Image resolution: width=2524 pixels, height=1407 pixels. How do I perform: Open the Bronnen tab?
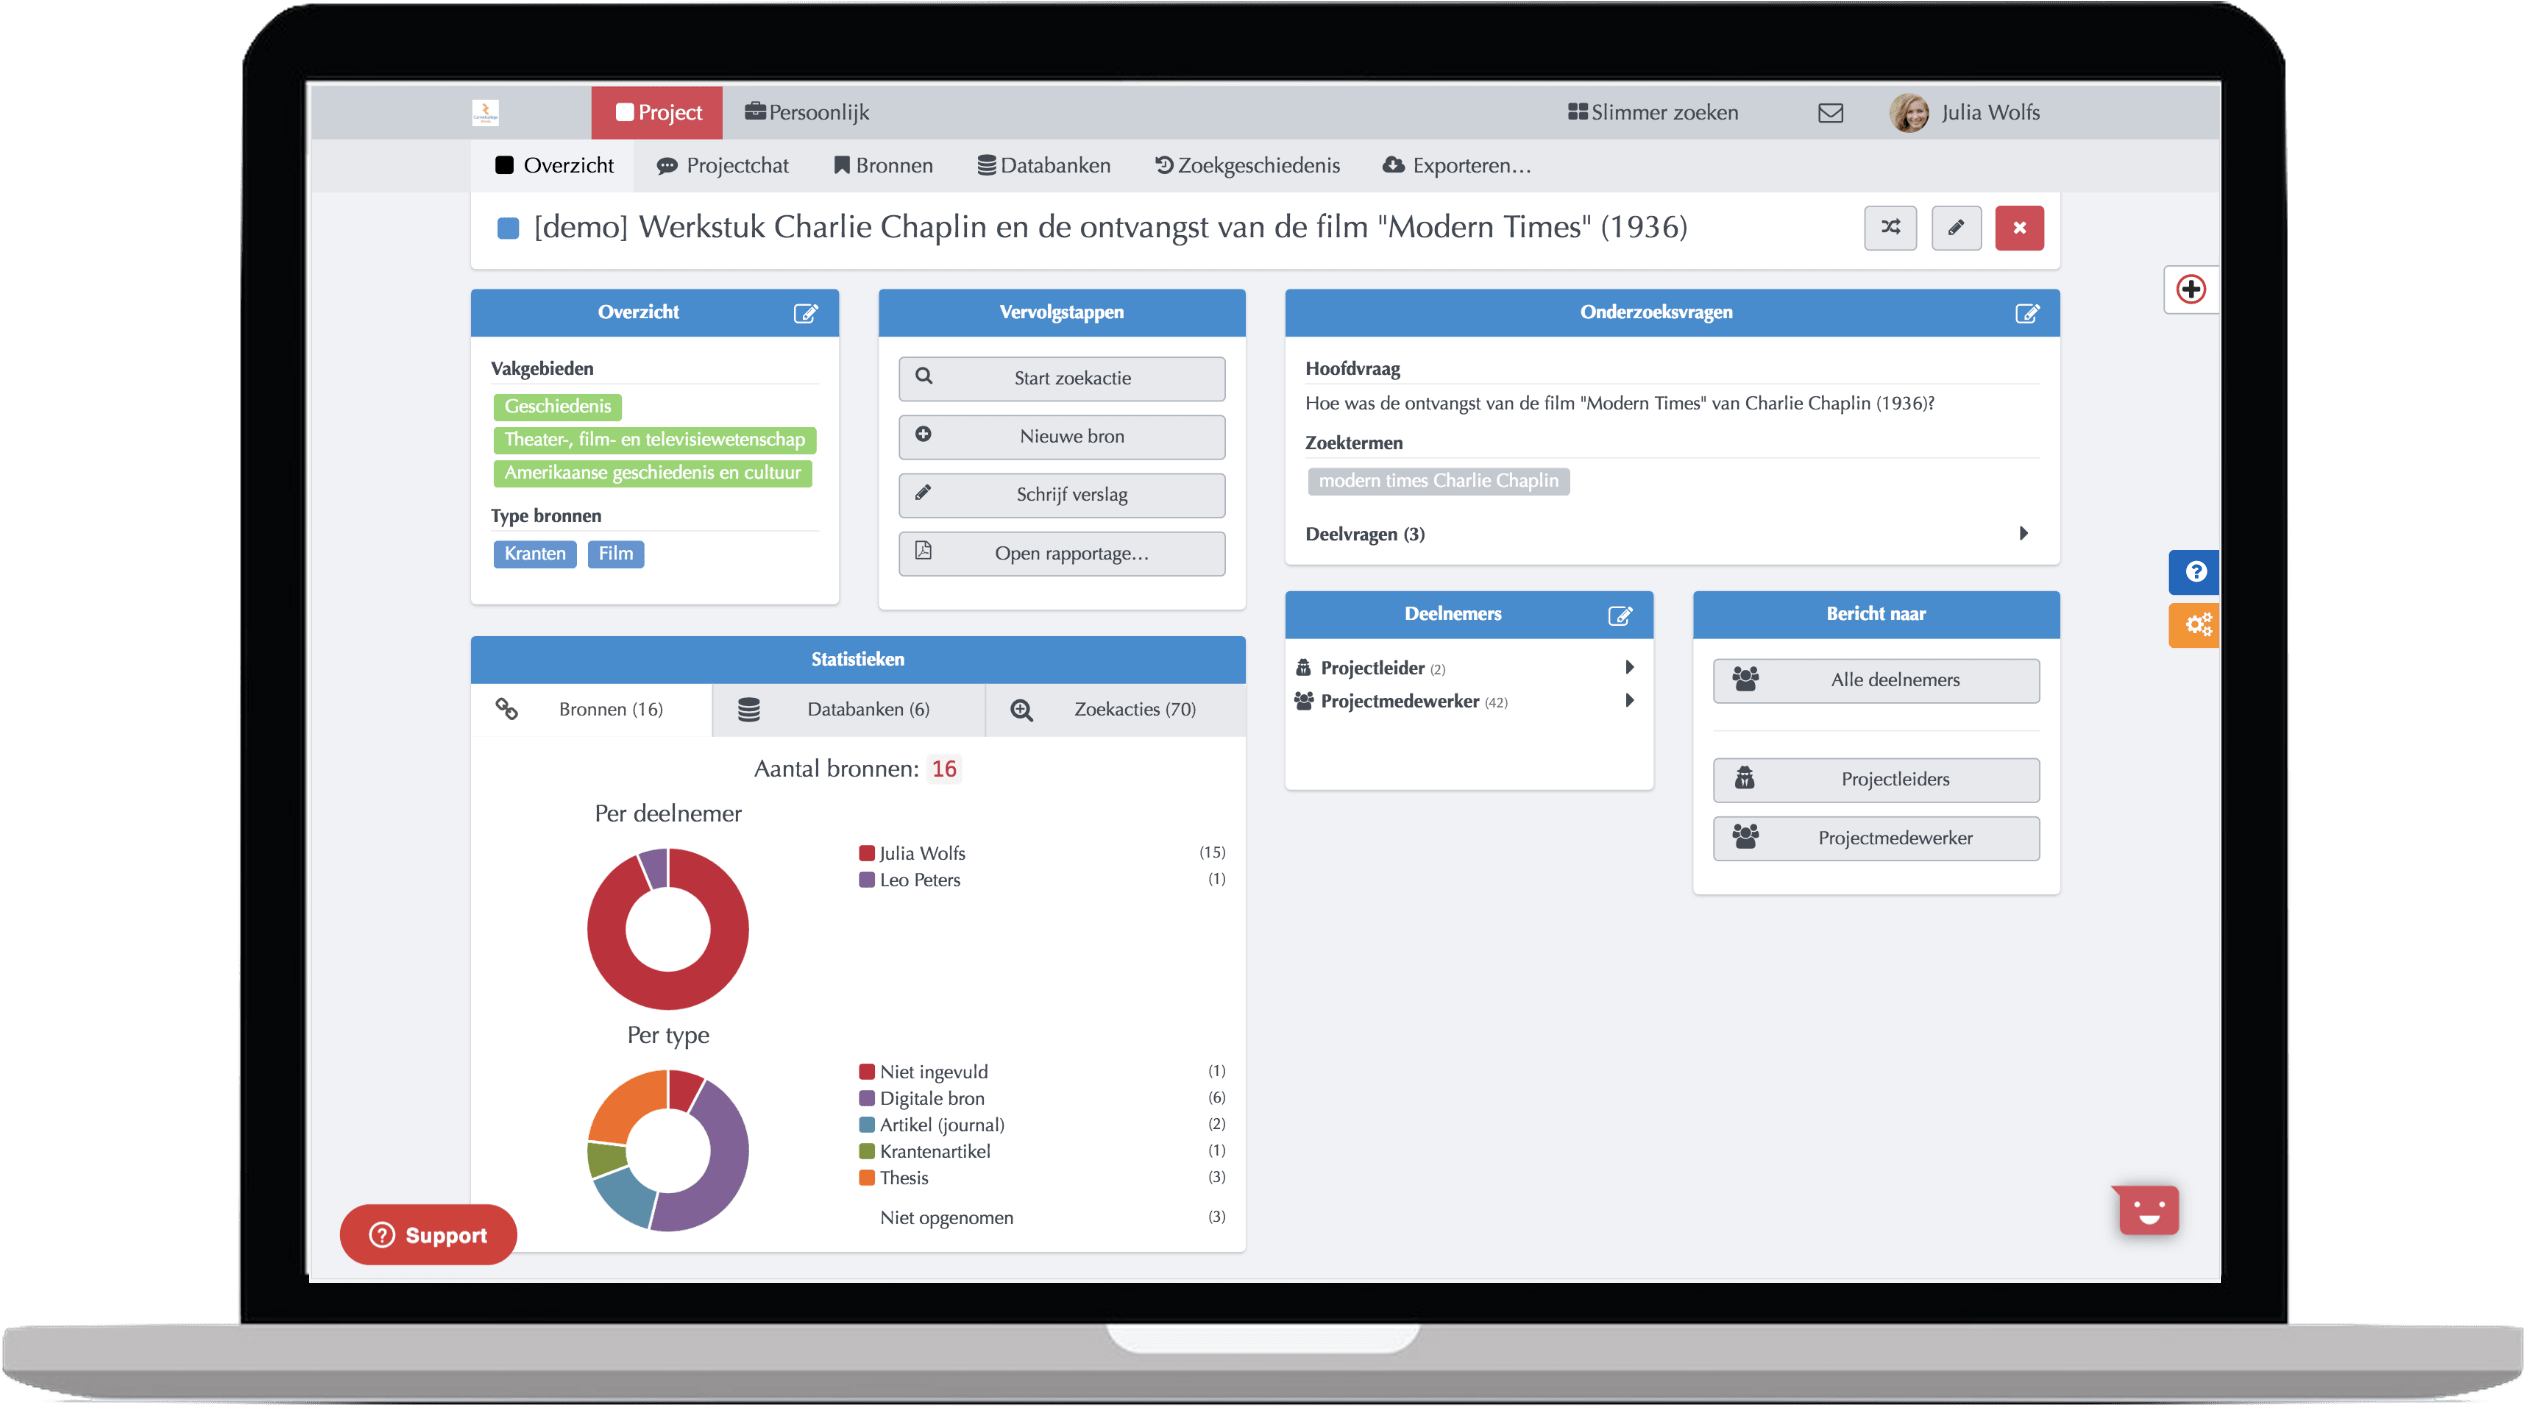[x=883, y=166]
